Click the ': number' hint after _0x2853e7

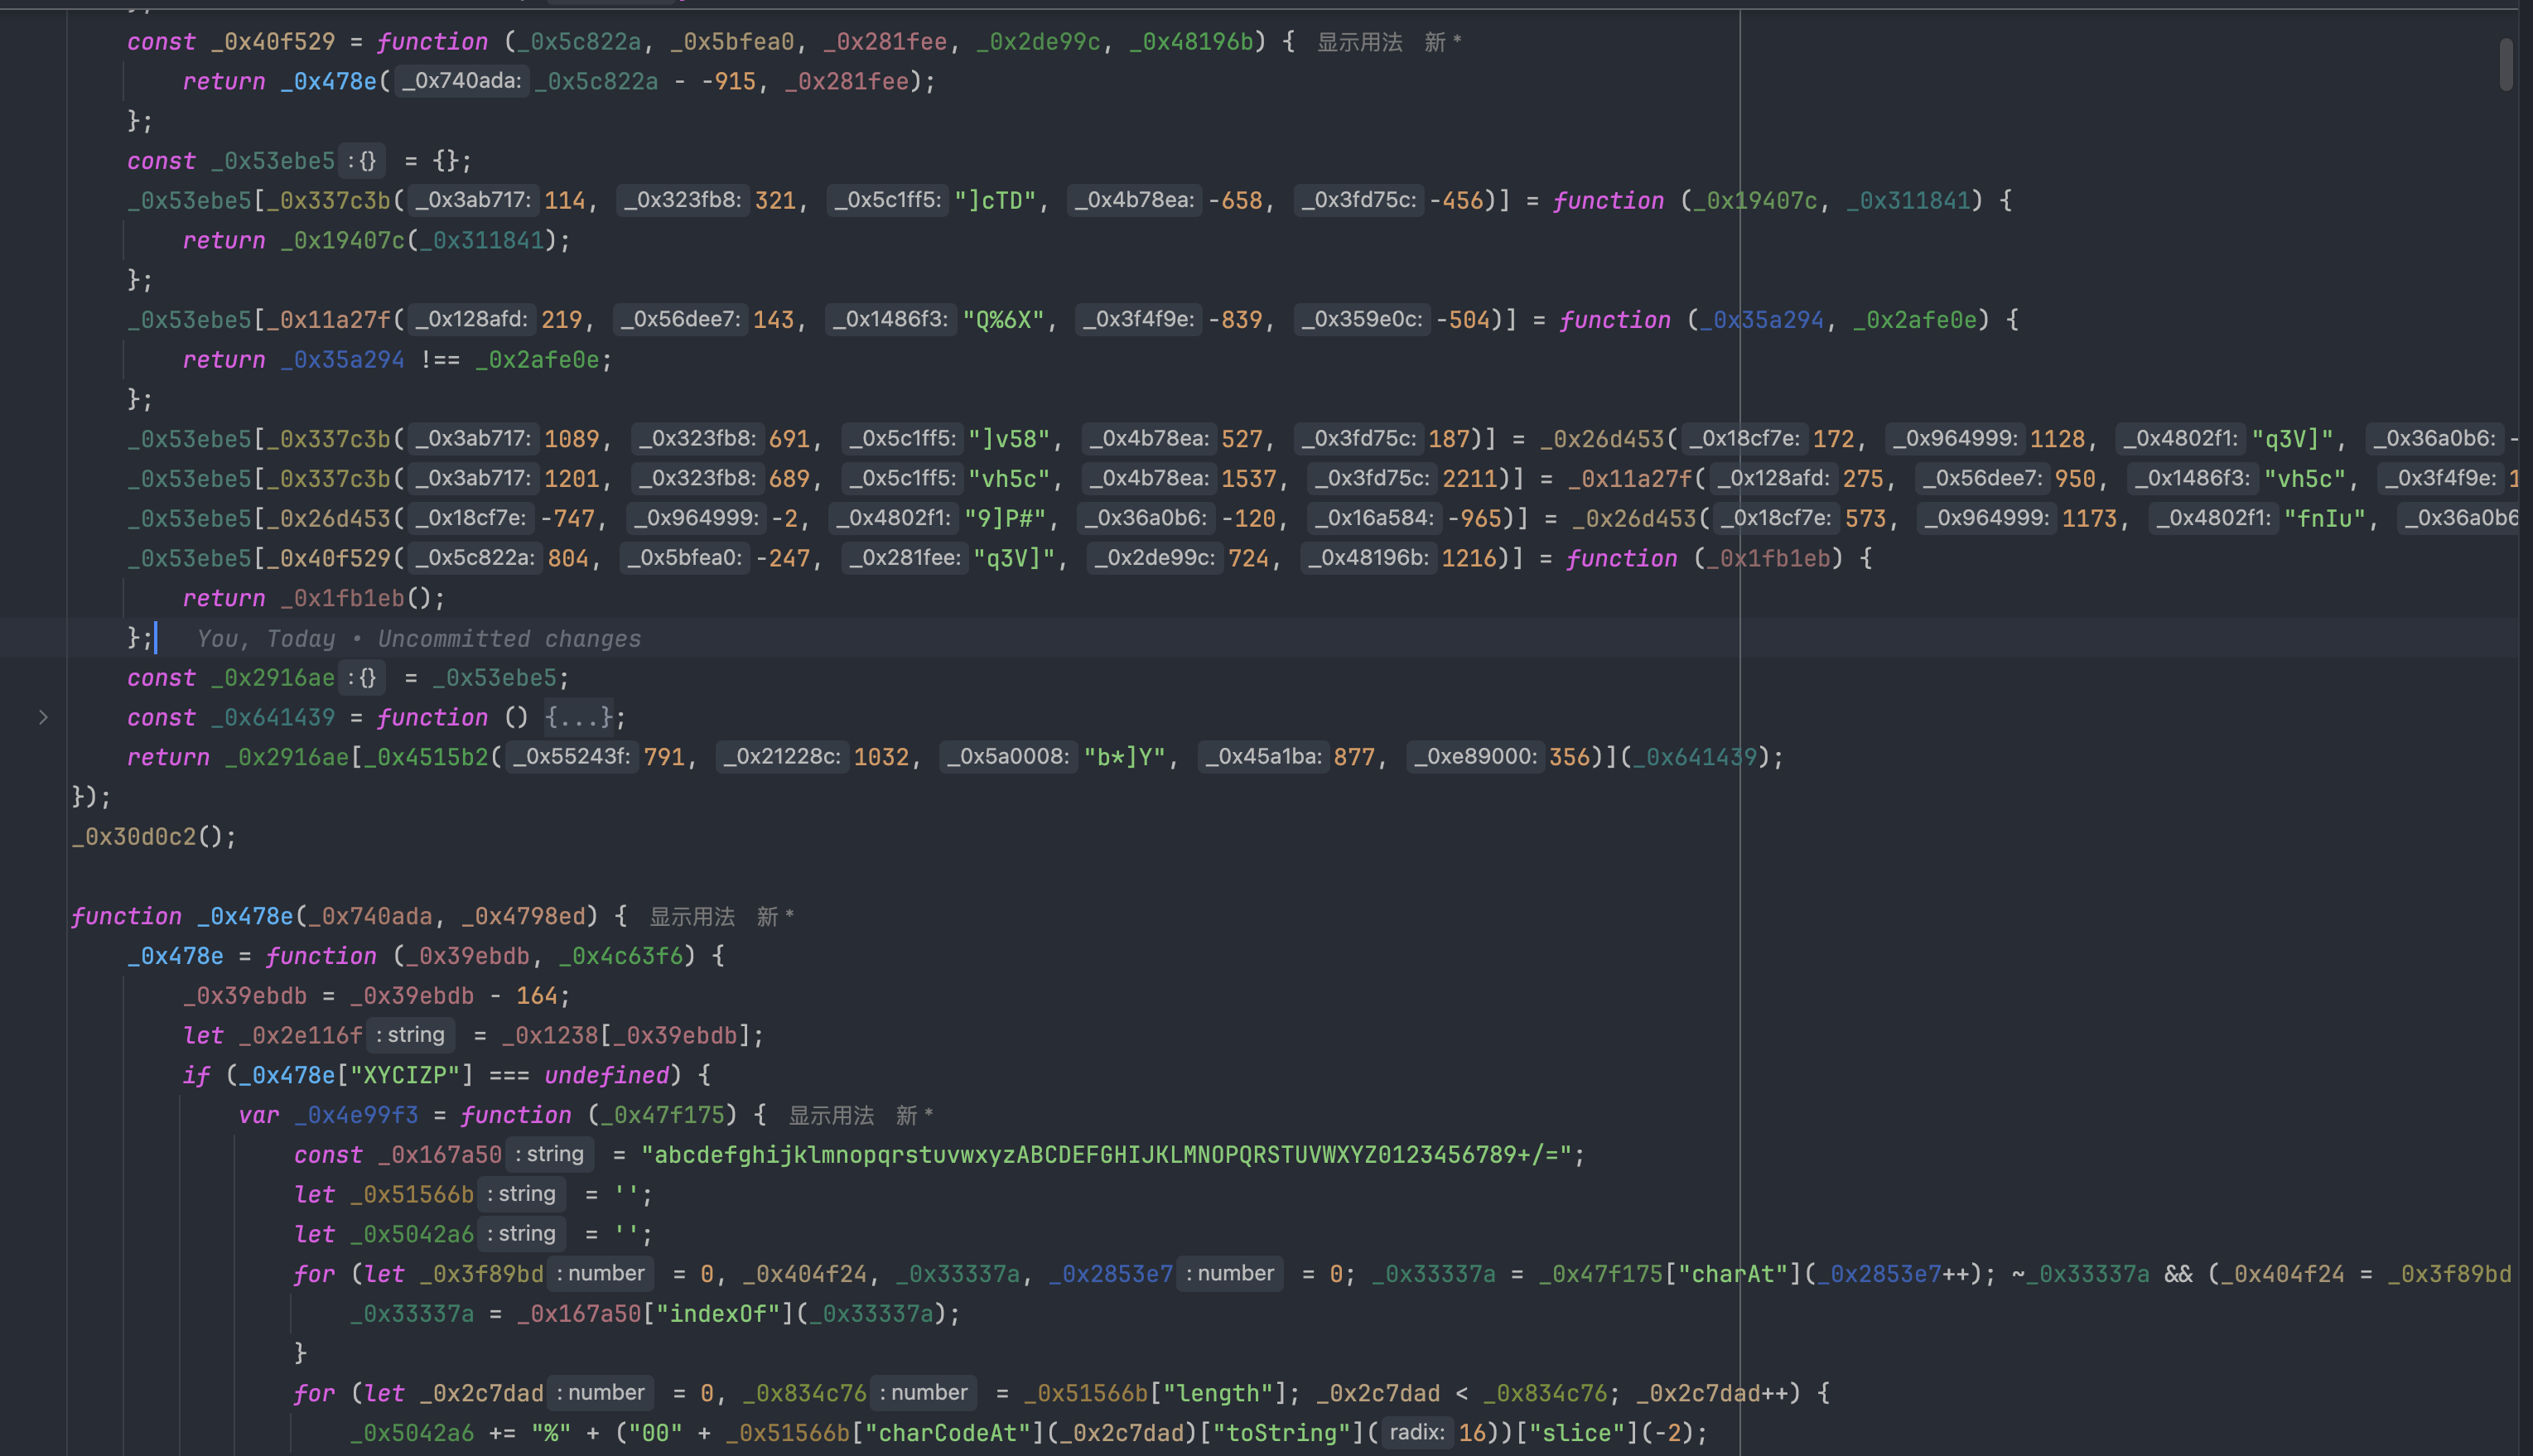coord(1229,1274)
